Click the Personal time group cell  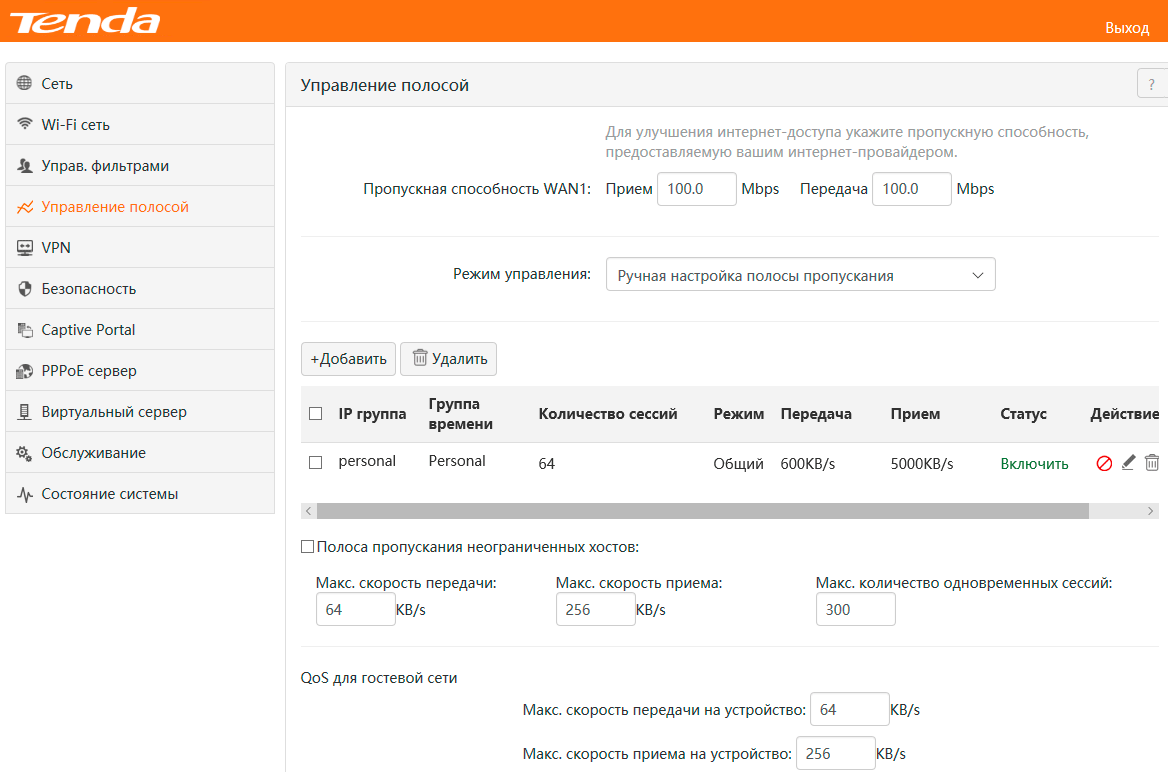tap(457, 461)
